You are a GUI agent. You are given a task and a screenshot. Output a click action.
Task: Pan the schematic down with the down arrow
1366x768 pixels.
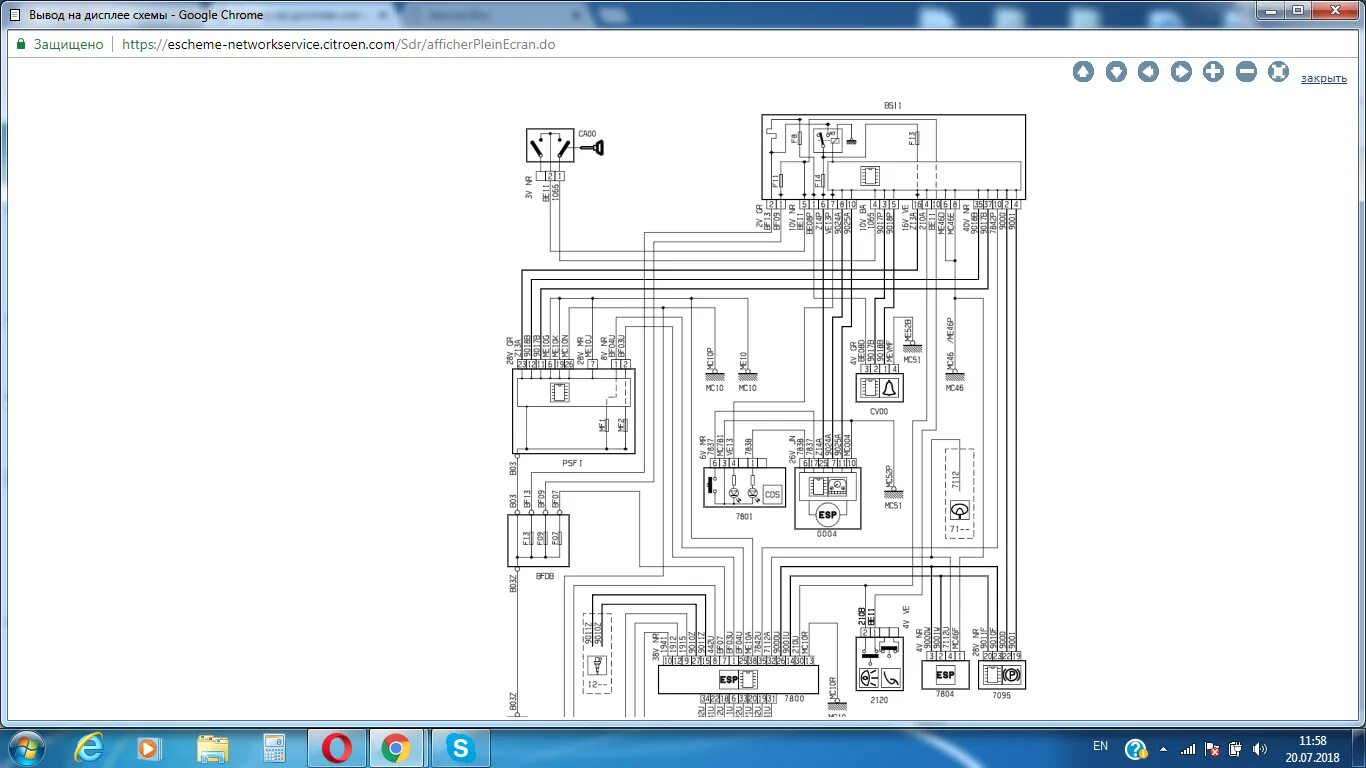1116,72
